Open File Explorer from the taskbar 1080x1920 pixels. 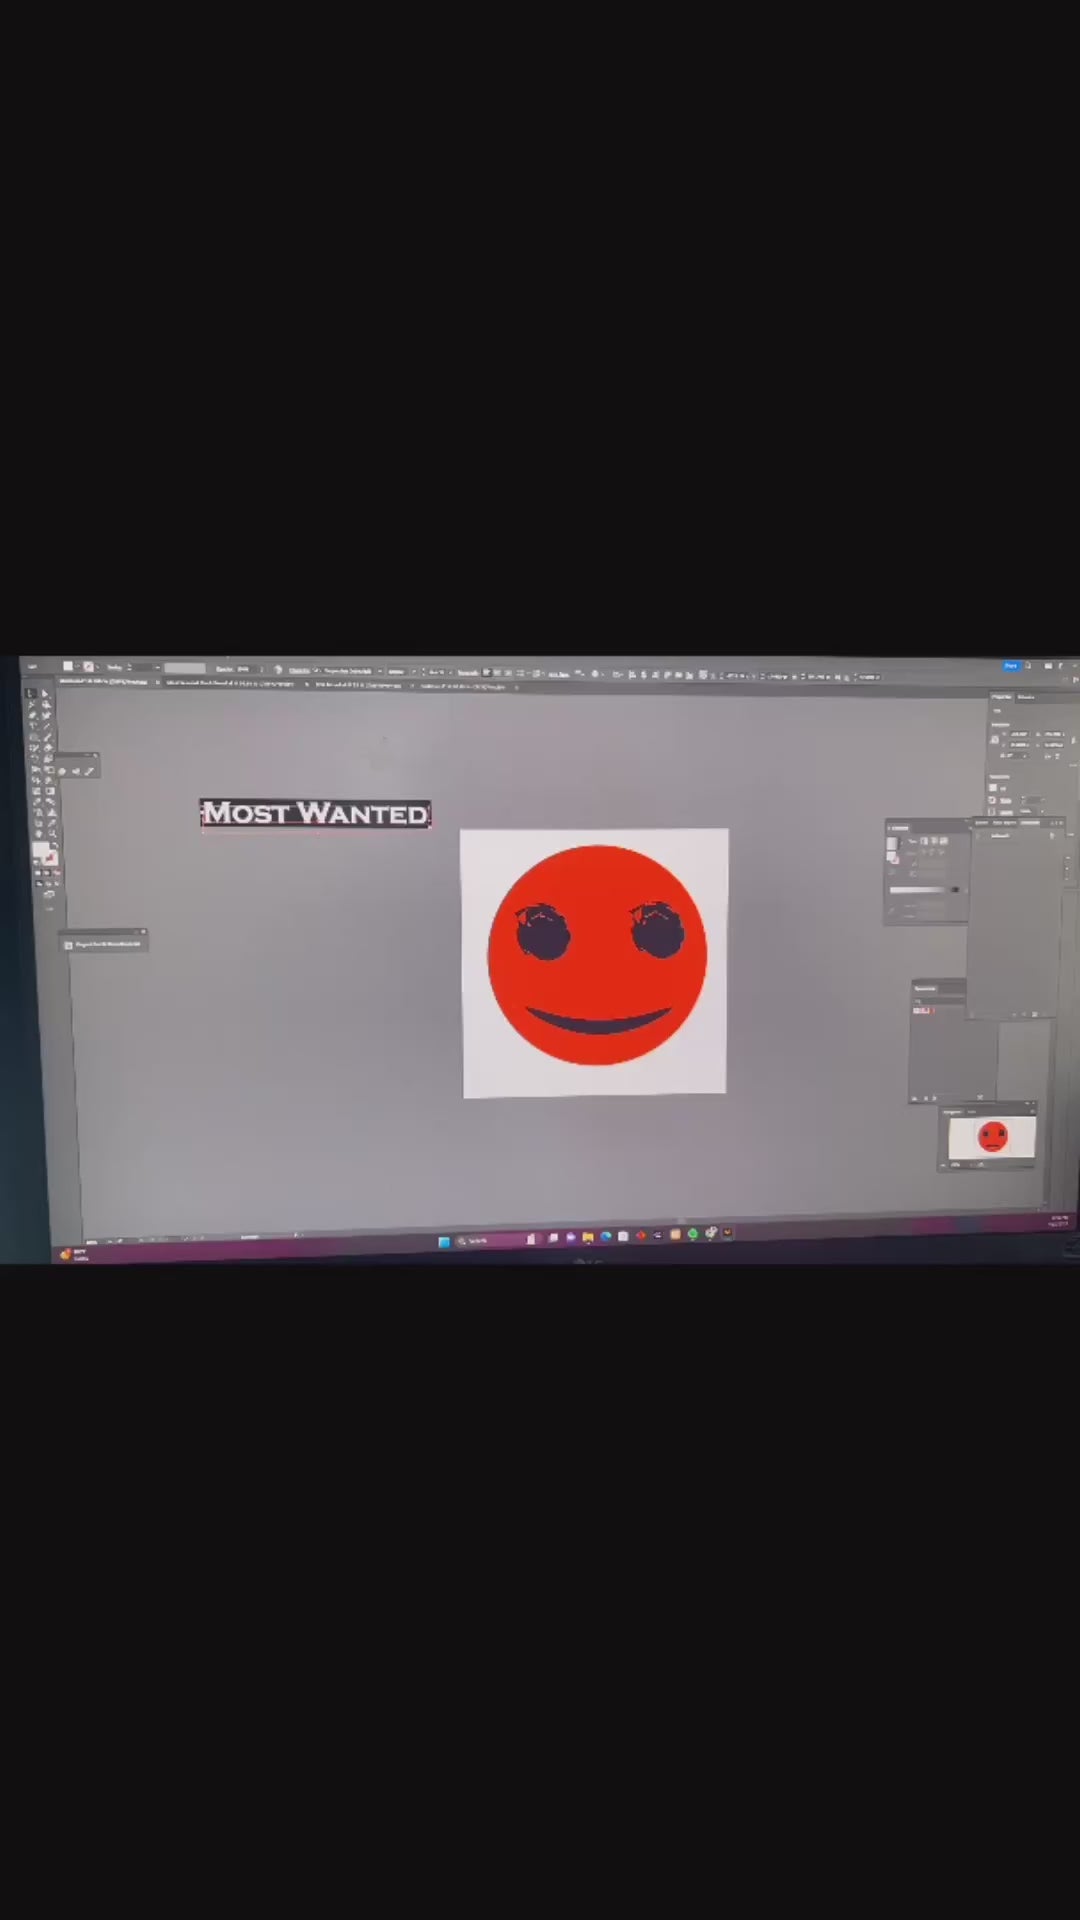[x=588, y=1237]
